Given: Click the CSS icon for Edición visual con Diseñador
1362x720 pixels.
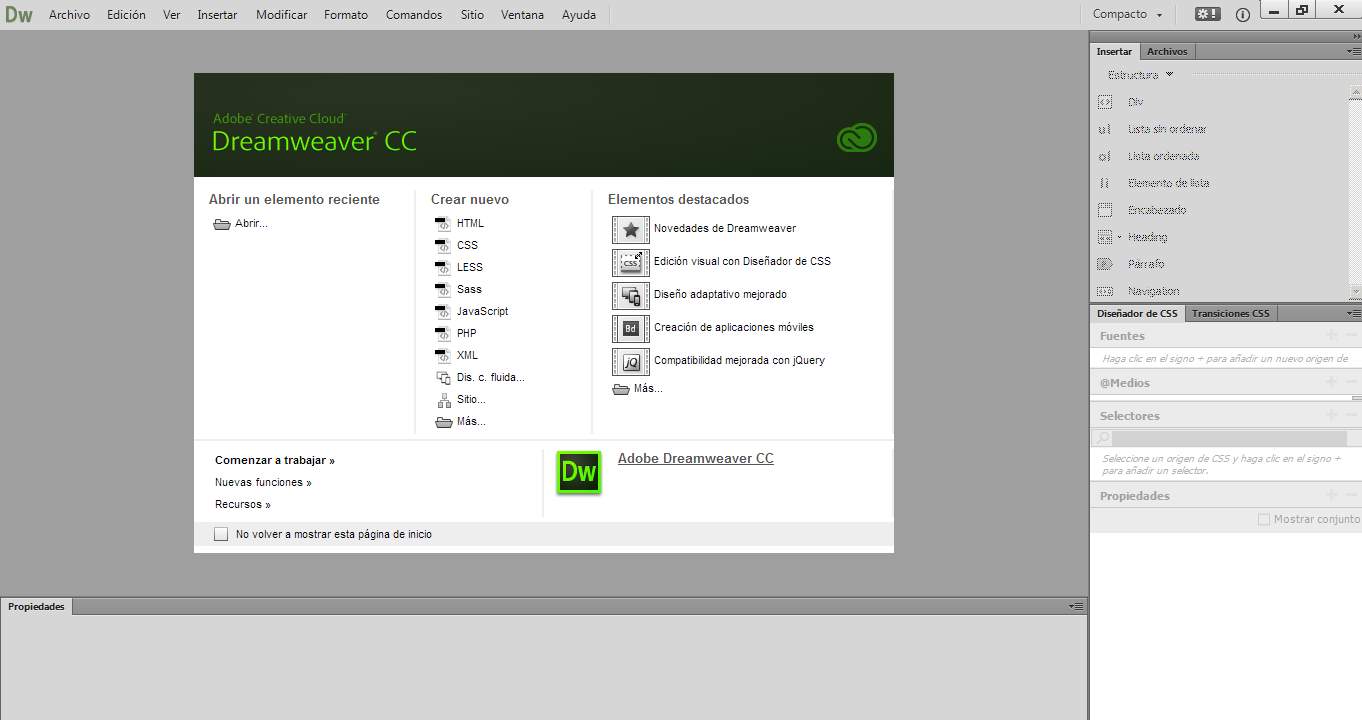Looking at the screenshot, I should pos(631,262).
